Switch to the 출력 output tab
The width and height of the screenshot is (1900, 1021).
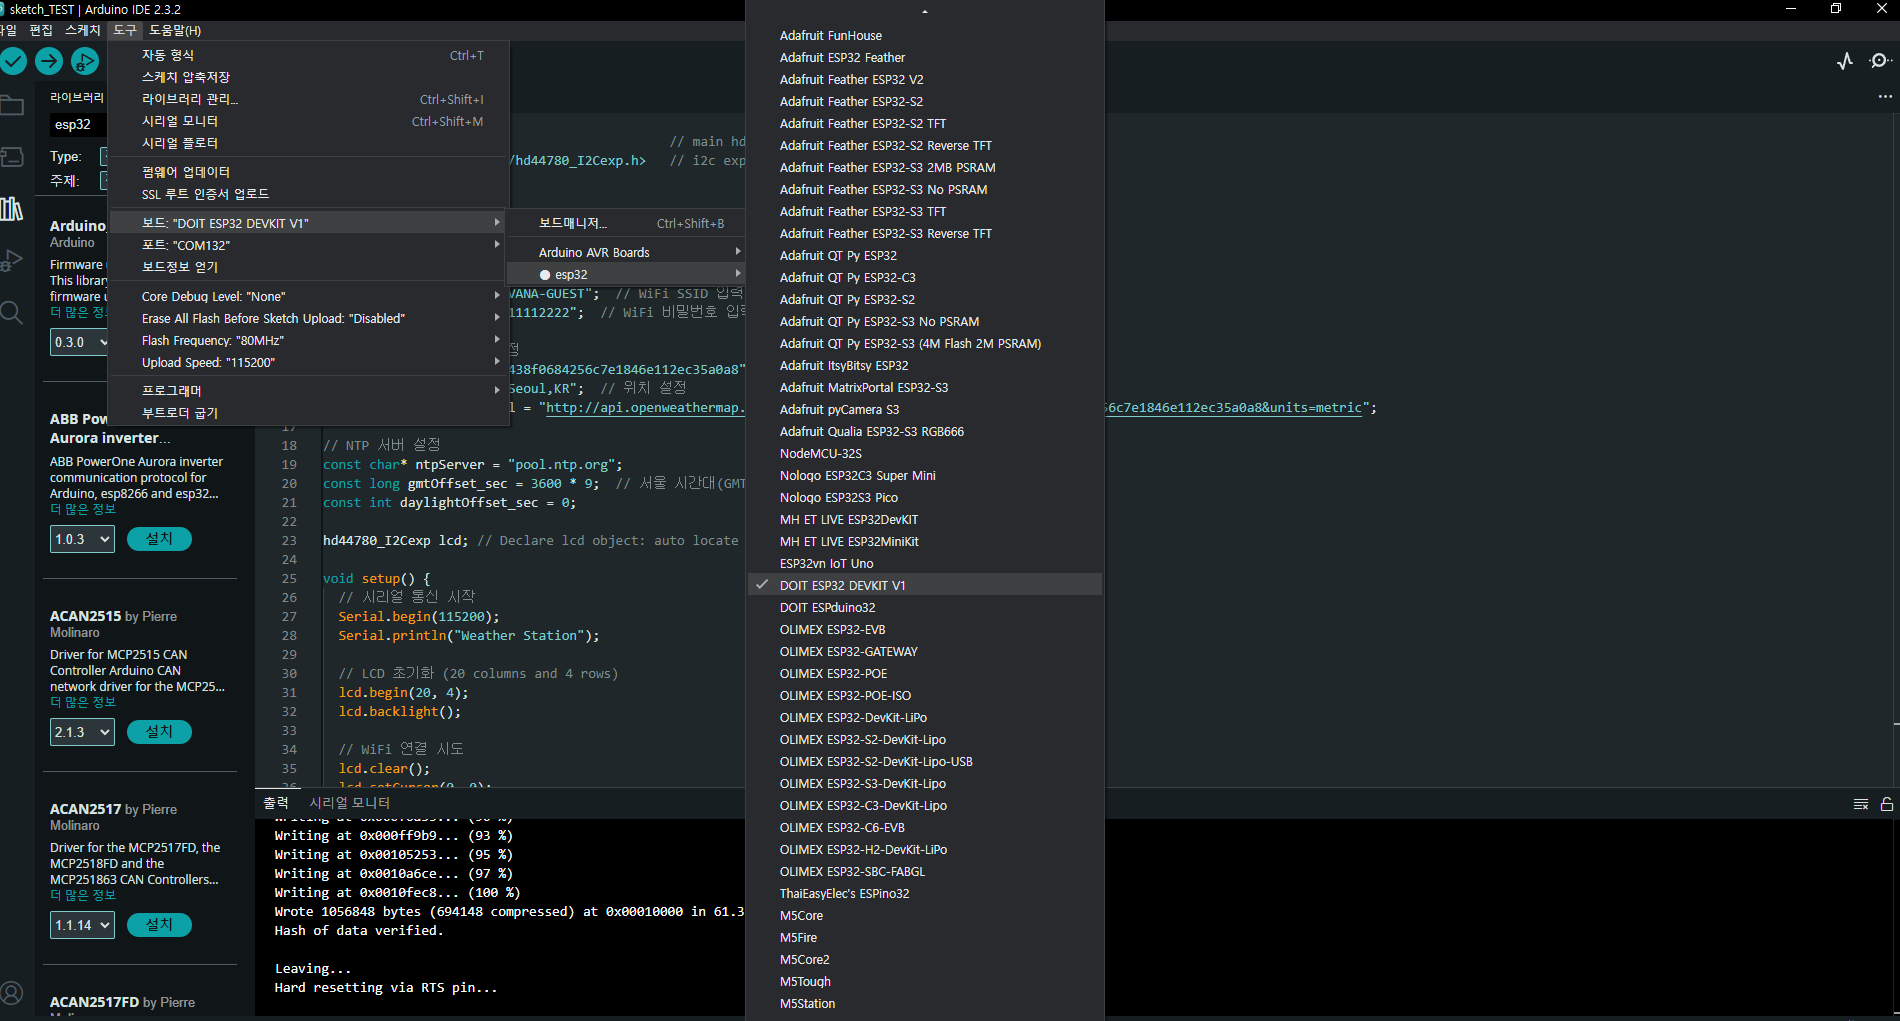[x=276, y=803]
